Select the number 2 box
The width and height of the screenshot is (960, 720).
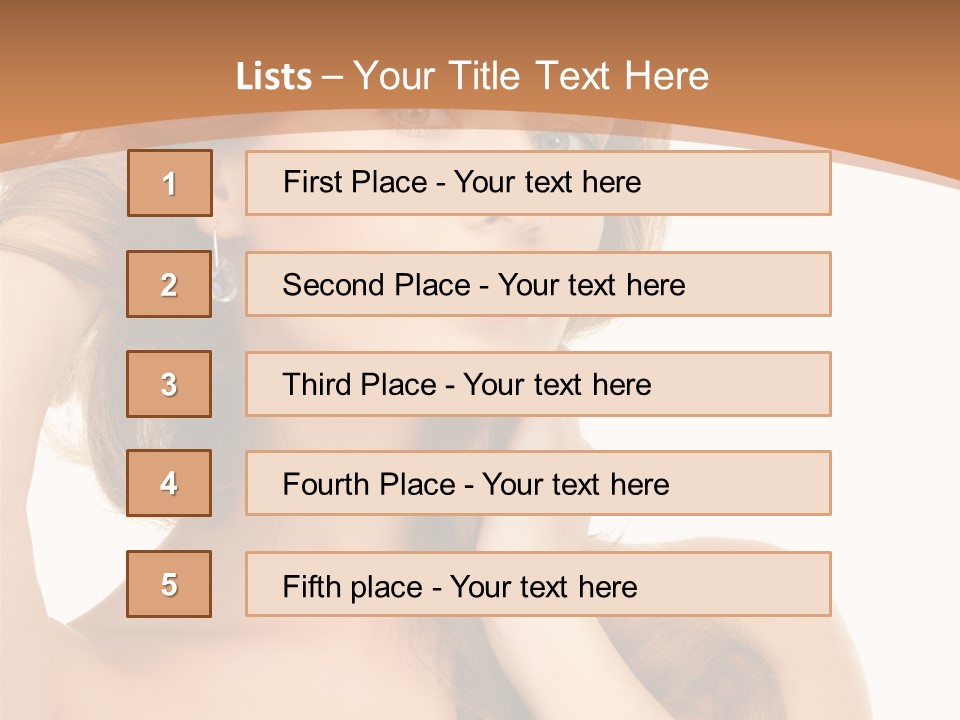(x=169, y=284)
